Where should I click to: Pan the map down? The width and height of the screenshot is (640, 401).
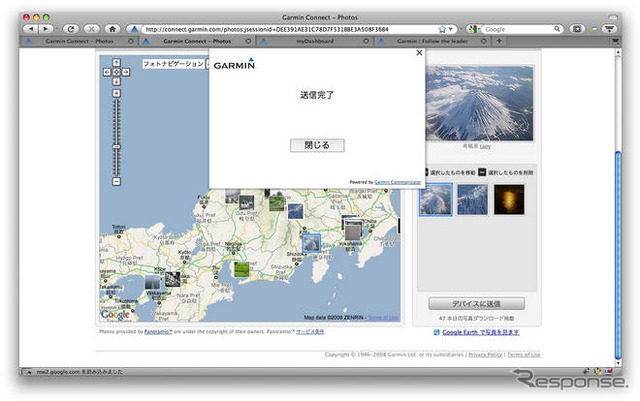(x=116, y=82)
